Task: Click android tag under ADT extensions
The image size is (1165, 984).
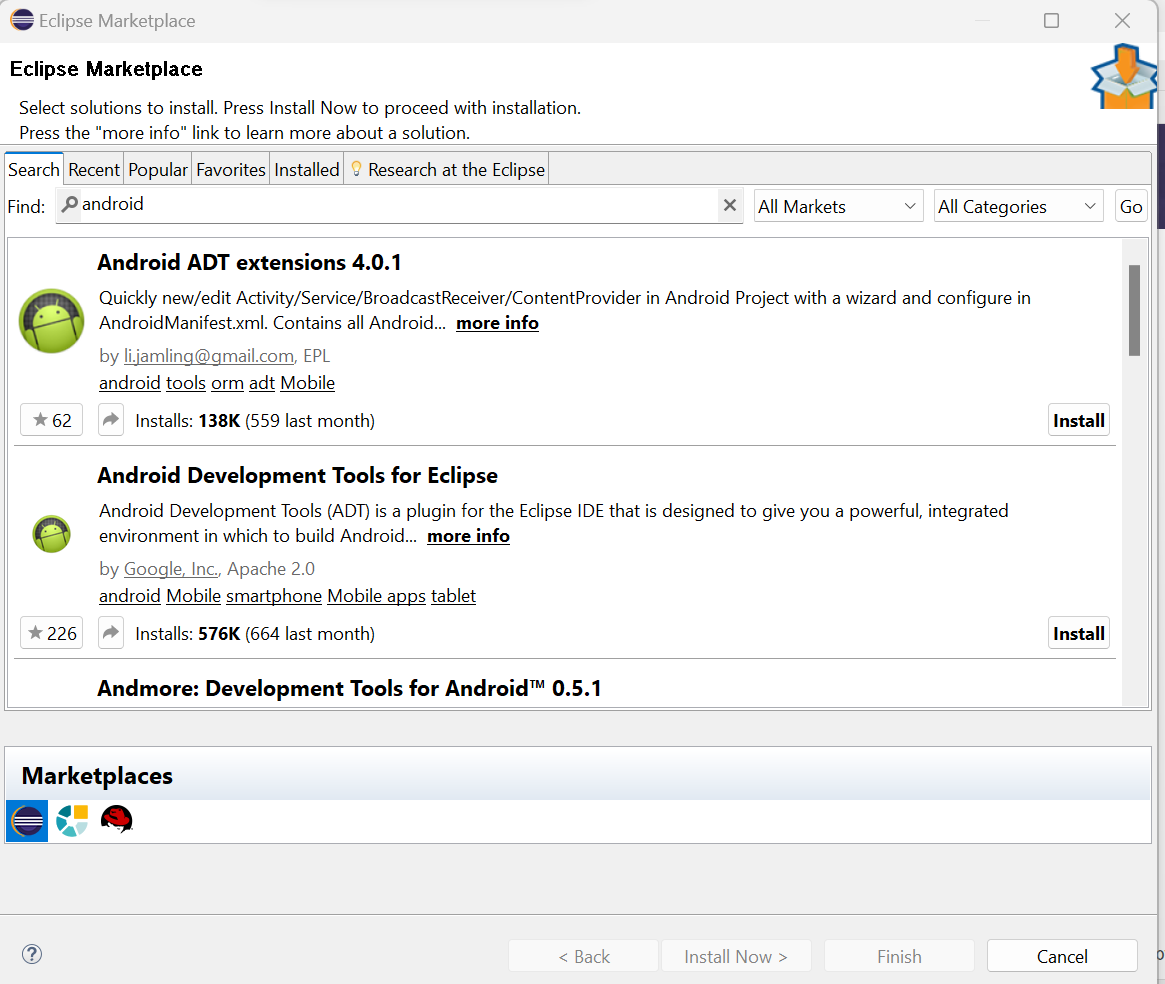Action: click(129, 383)
